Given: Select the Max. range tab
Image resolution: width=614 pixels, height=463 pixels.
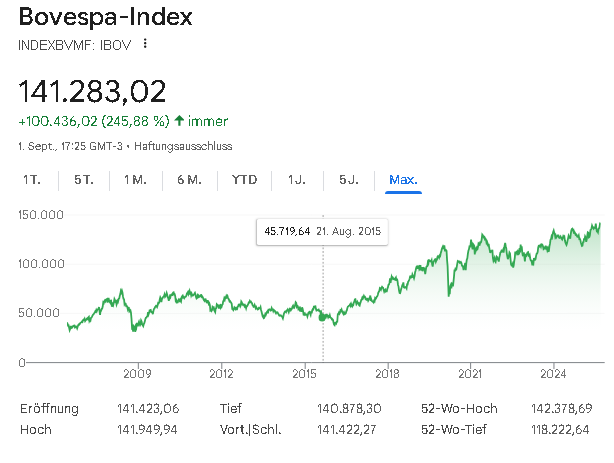Looking at the screenshot, I should tap(404, 180).
